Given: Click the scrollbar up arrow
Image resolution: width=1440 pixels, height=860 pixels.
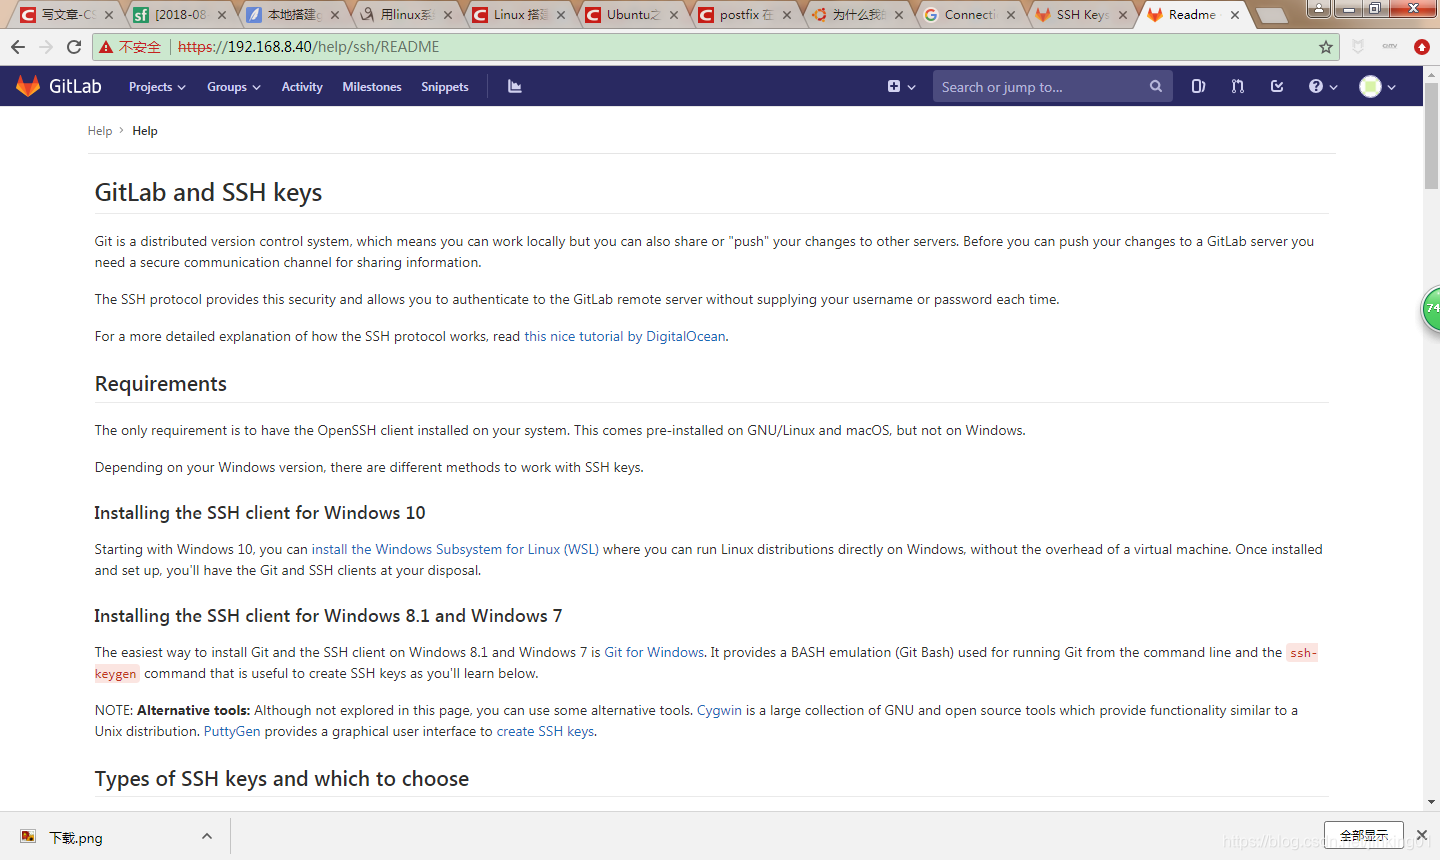Looking at the screenshot, I should tap(1431, 73).
